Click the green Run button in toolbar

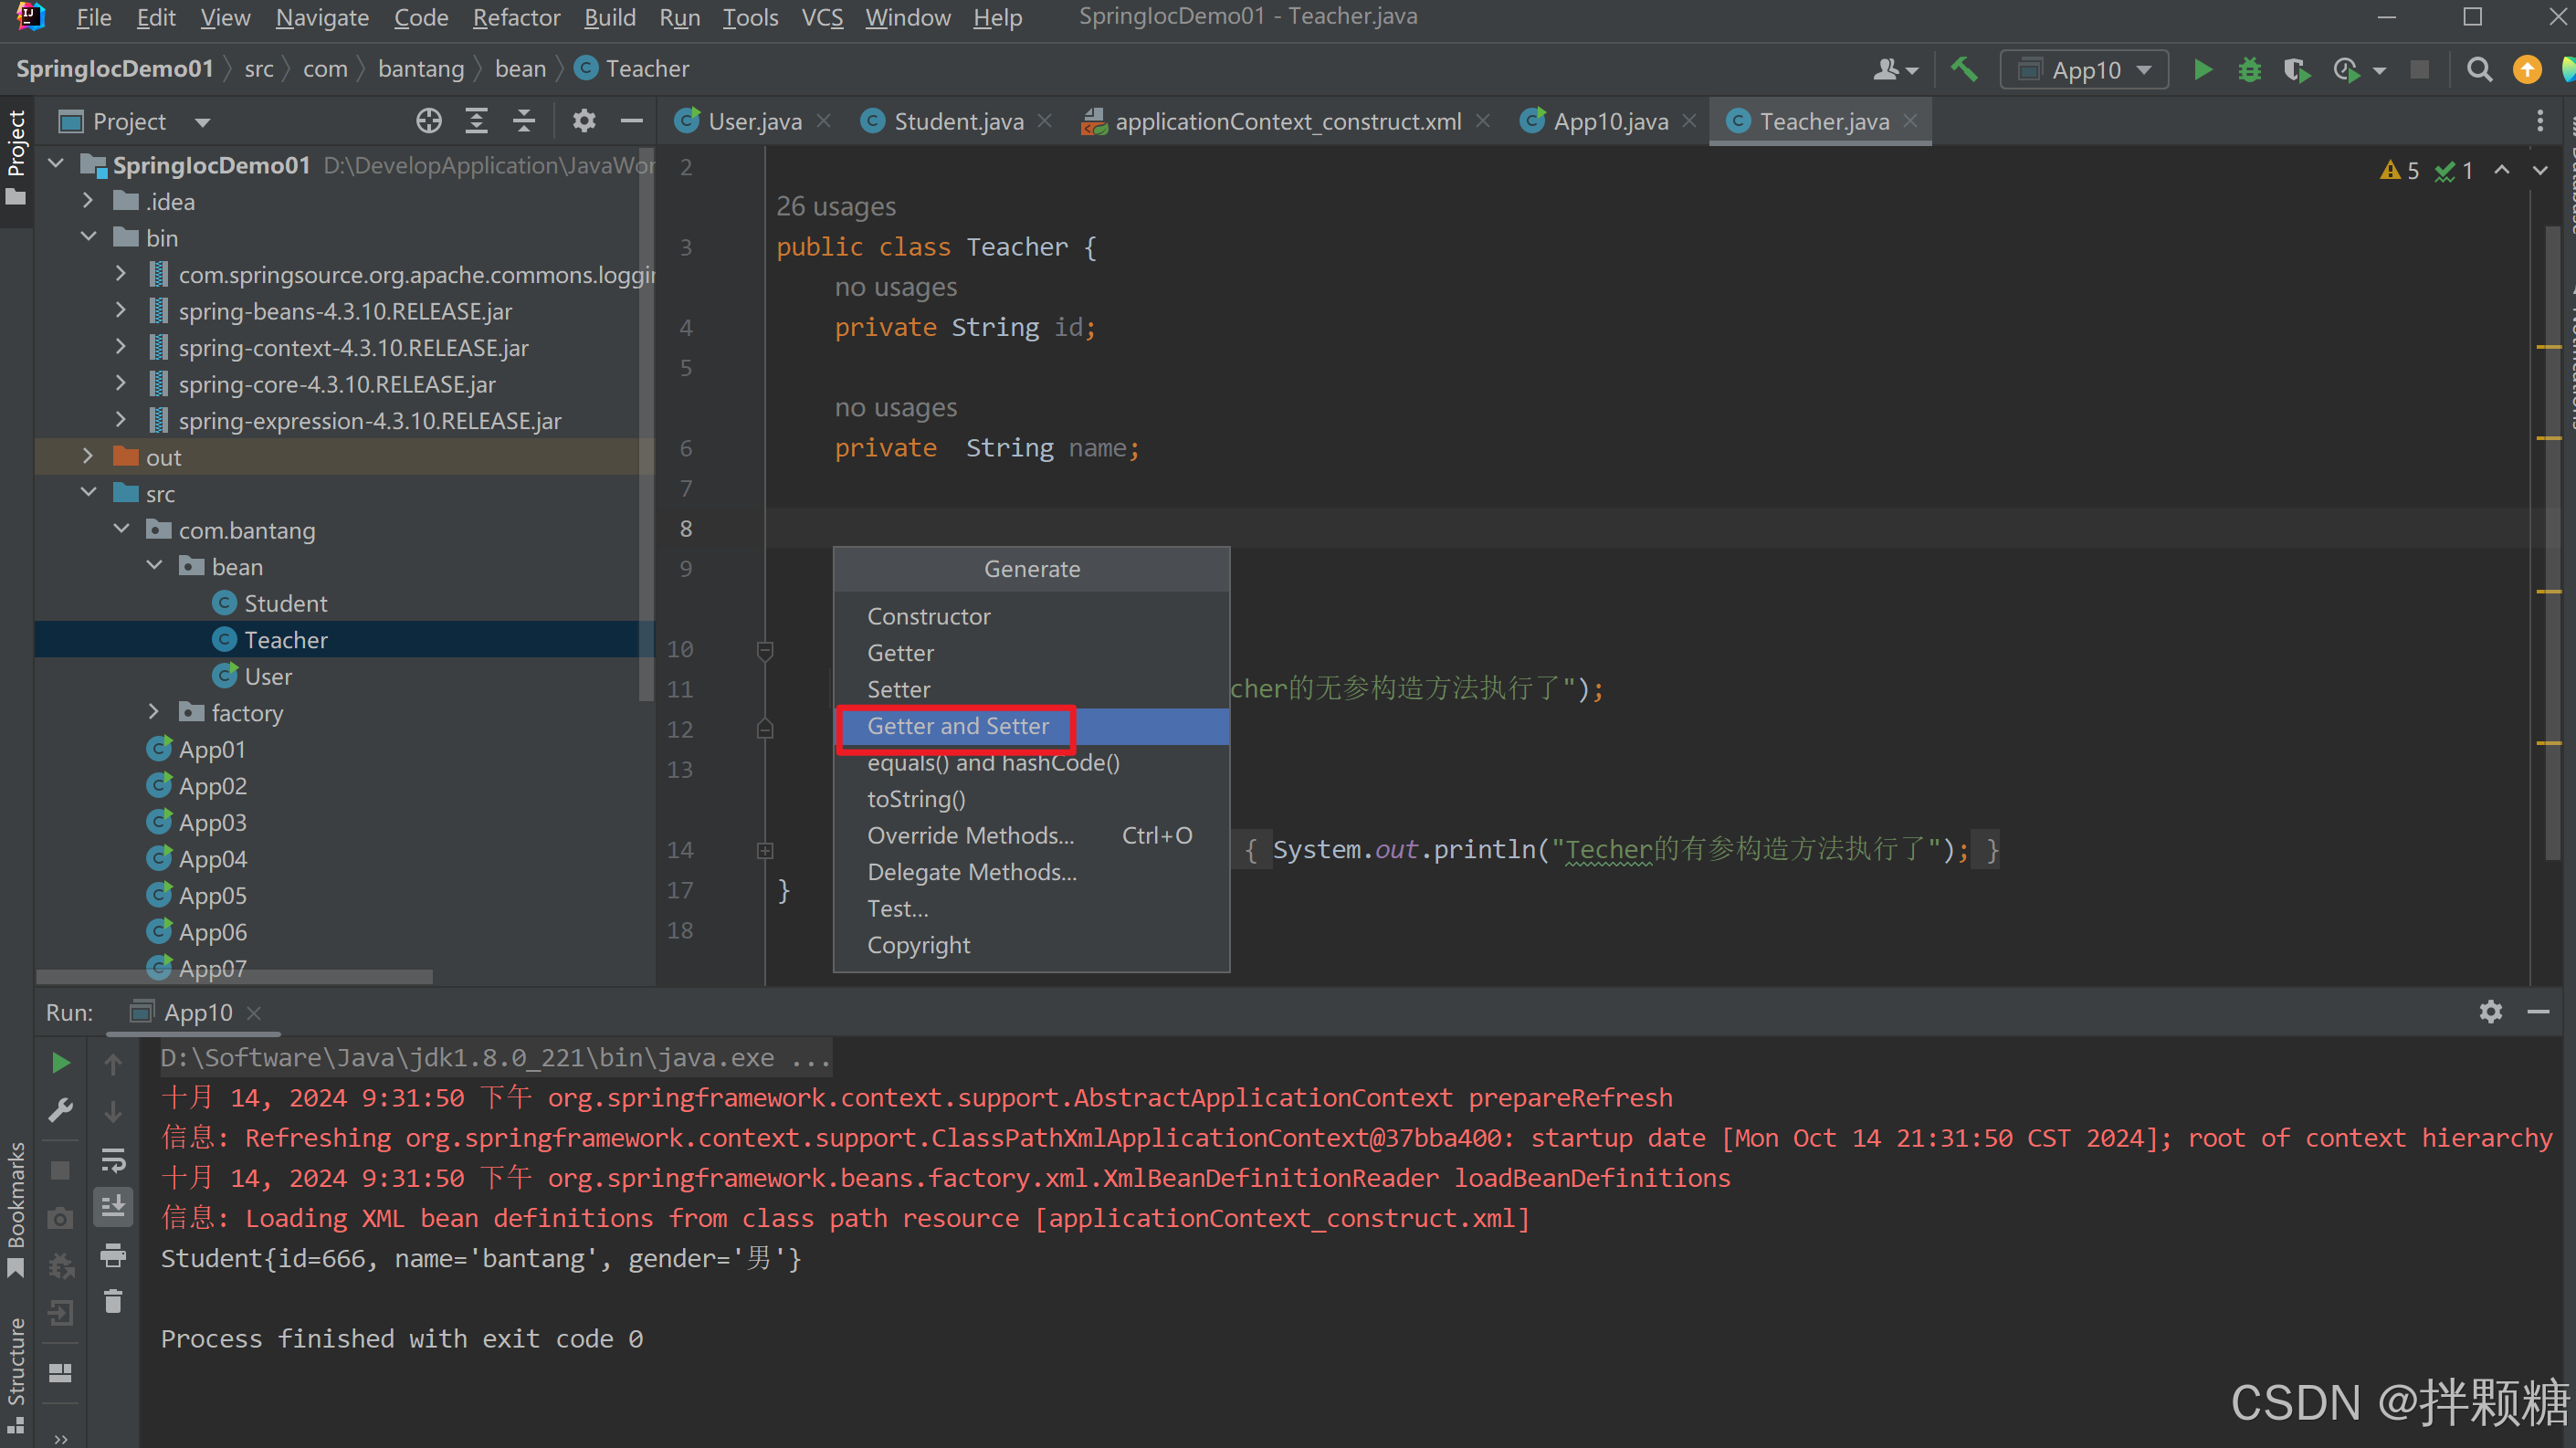(x=2202, y=70)
